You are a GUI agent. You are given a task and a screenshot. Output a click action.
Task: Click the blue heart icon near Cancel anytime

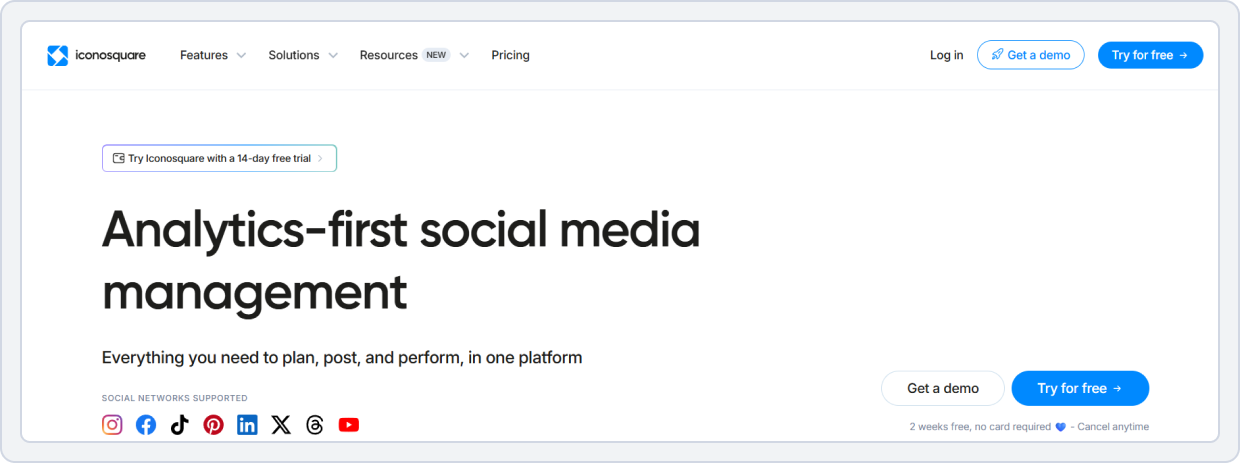(1061, 427)
